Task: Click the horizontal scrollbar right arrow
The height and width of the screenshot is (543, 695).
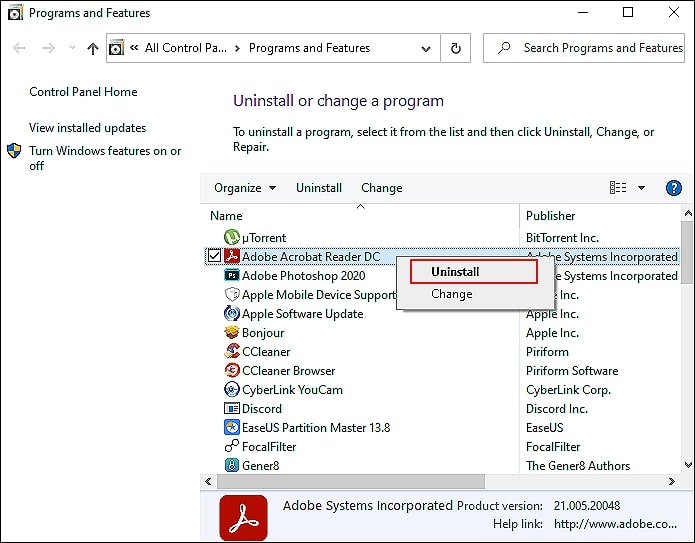Action: pos(672,481)
